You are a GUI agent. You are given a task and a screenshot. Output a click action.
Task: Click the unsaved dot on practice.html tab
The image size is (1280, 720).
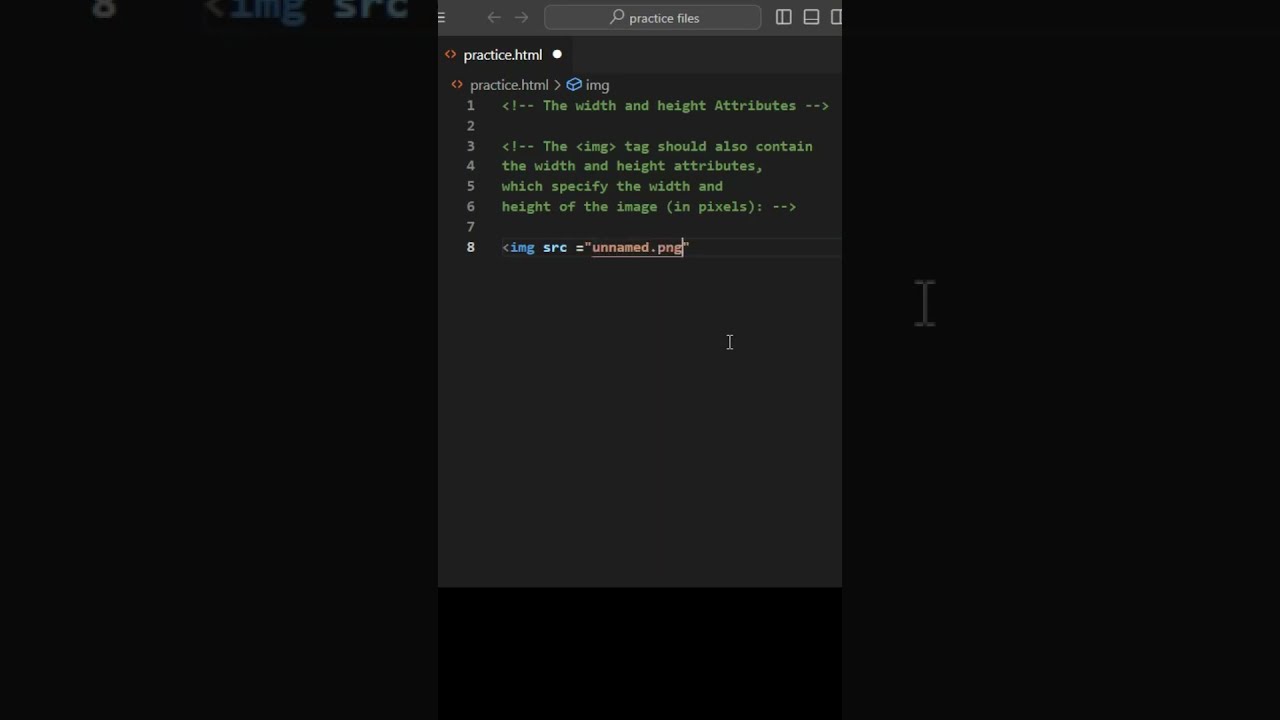pyautogui.click(x=557, y=55)
